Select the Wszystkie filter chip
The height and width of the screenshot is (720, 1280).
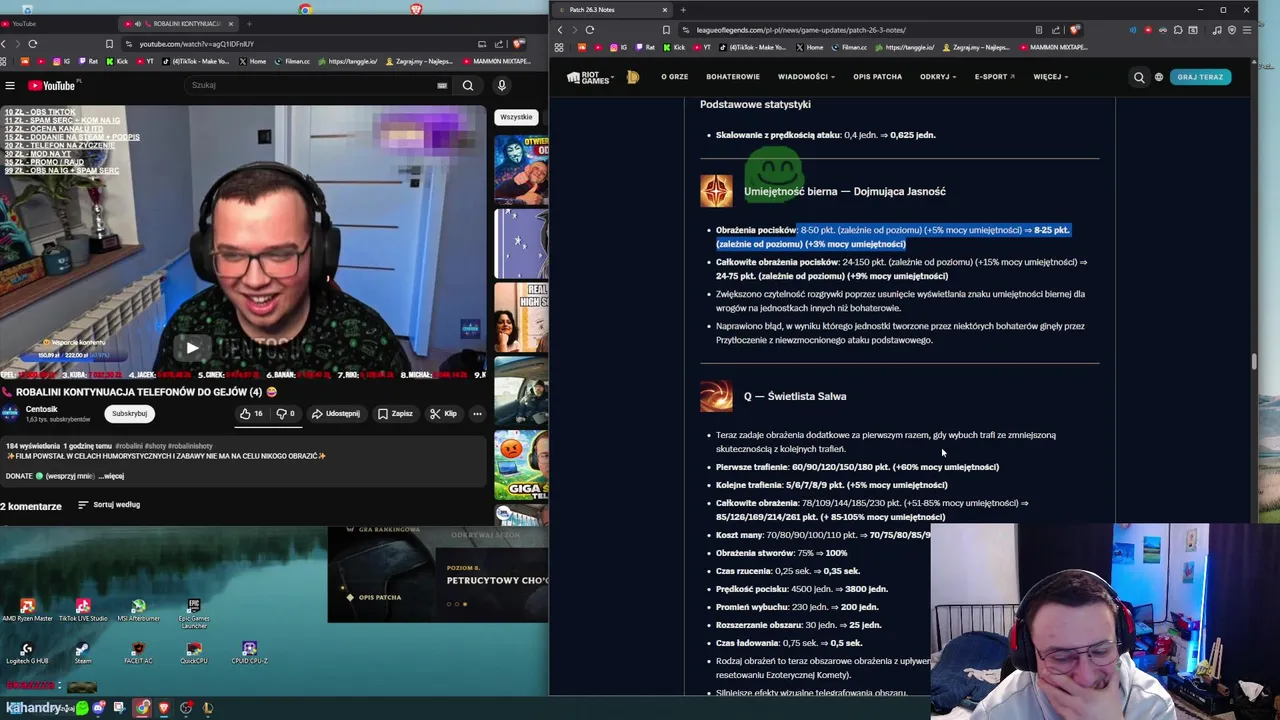(x=516, y=117)
